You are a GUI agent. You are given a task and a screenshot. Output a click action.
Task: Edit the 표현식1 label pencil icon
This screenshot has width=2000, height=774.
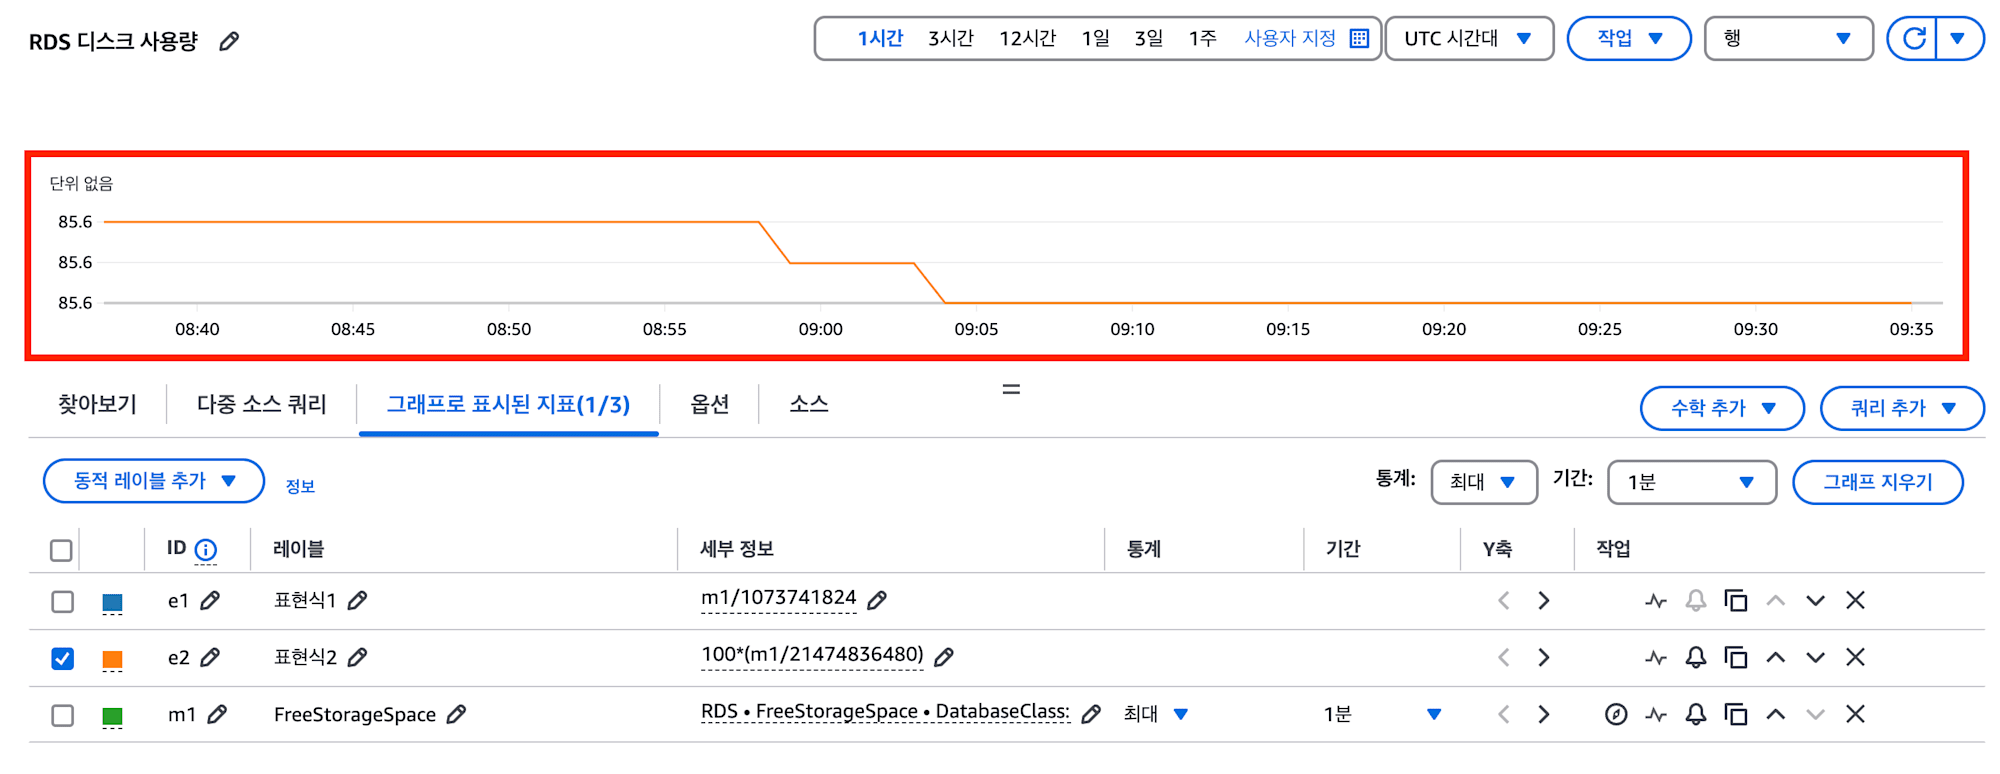click(x=357, y=600)
